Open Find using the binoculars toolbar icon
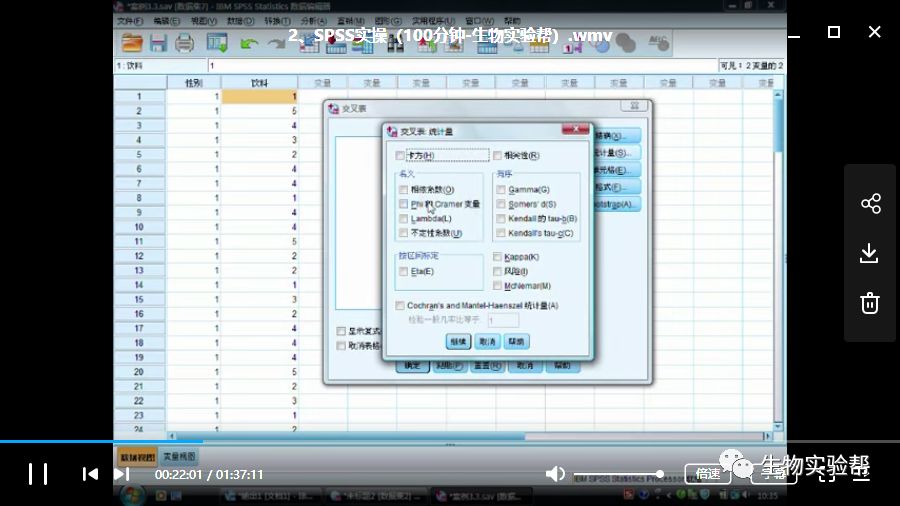 tap(396, 44)
